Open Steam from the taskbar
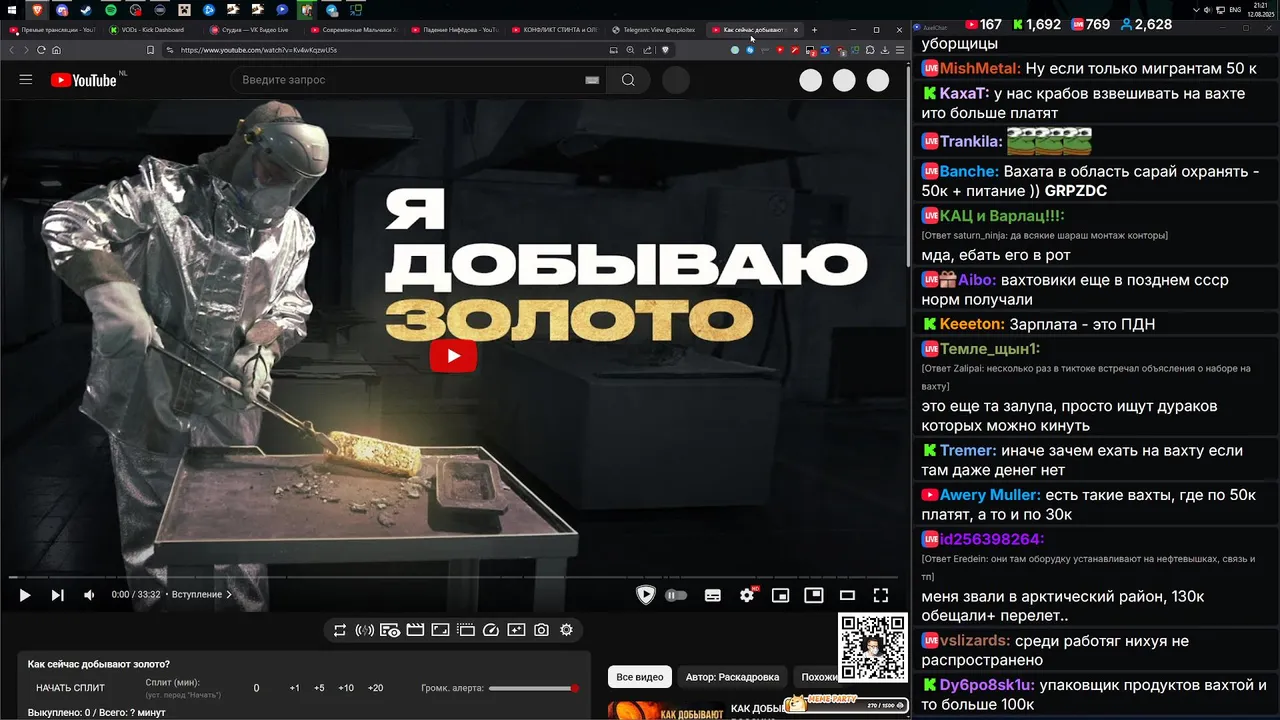 coord(86,10)
